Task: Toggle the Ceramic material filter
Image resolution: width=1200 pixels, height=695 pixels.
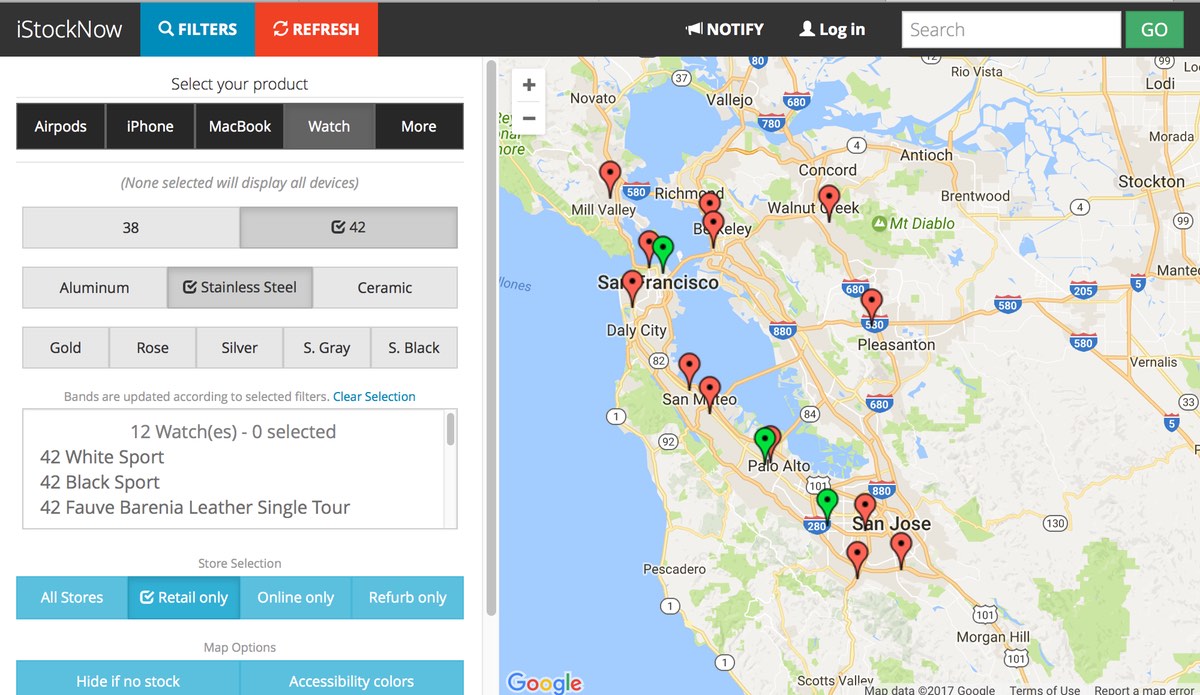Action: (x=385, y=287)
